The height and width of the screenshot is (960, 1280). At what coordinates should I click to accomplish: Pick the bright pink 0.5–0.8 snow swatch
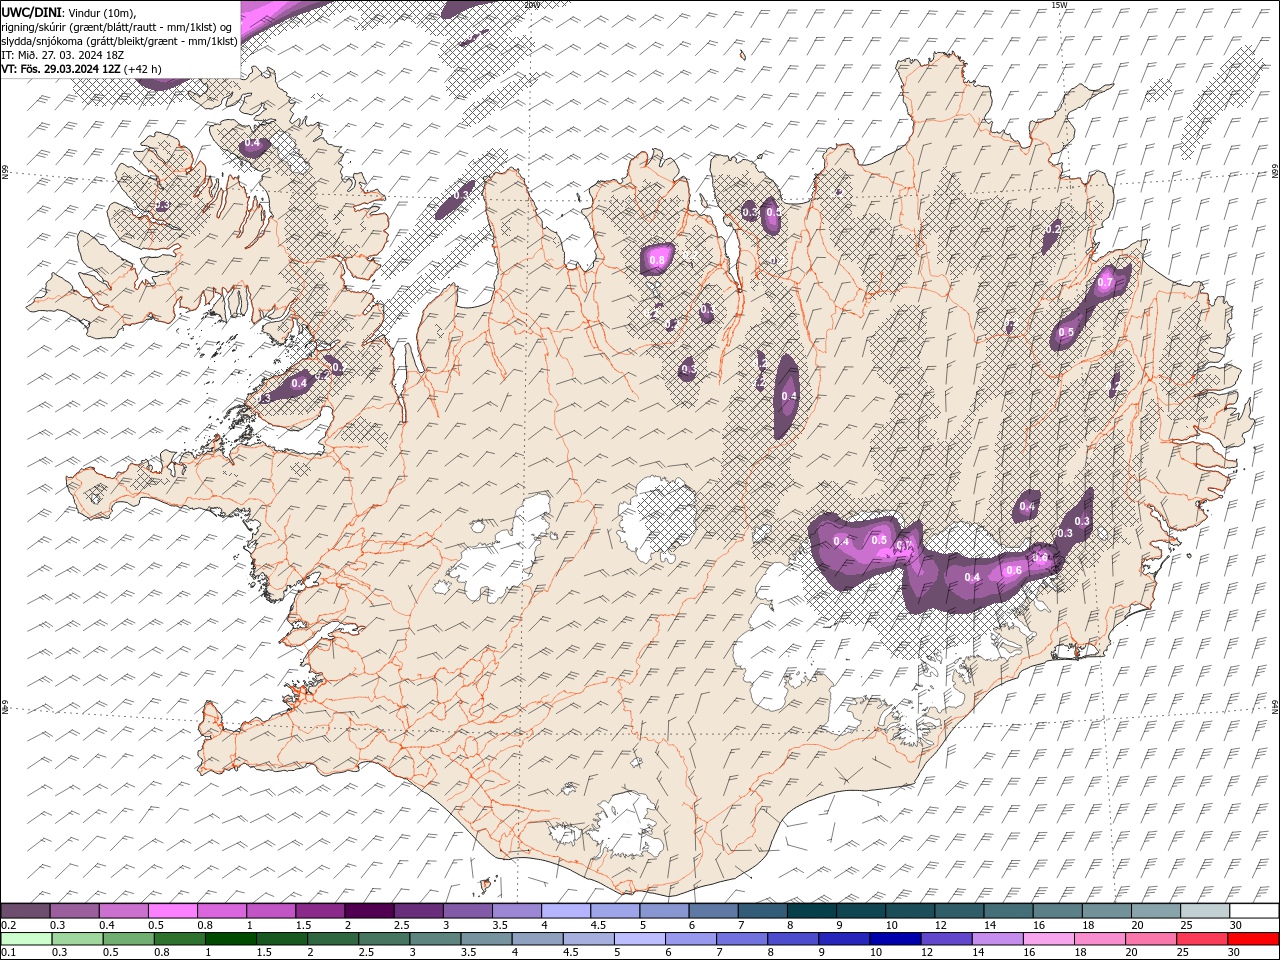[173, 911]
